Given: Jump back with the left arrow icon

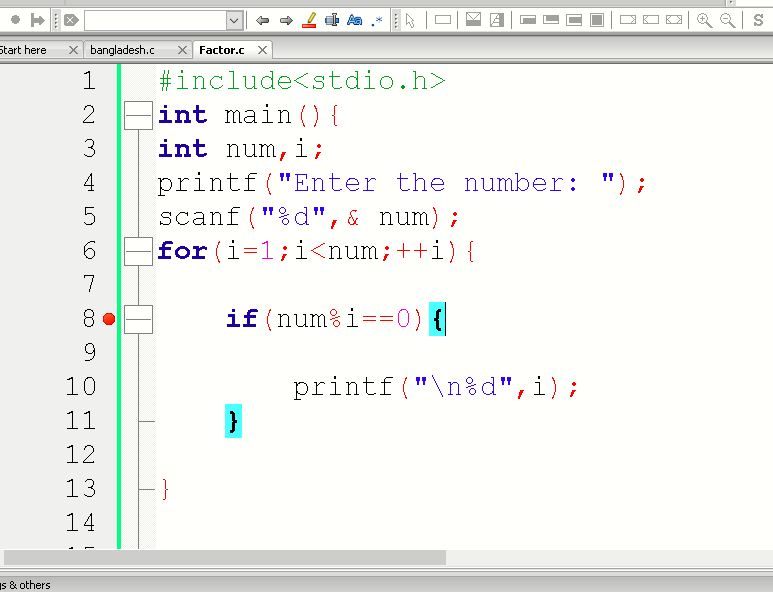Looking at the screenshot, I should (x=262, y=20).
